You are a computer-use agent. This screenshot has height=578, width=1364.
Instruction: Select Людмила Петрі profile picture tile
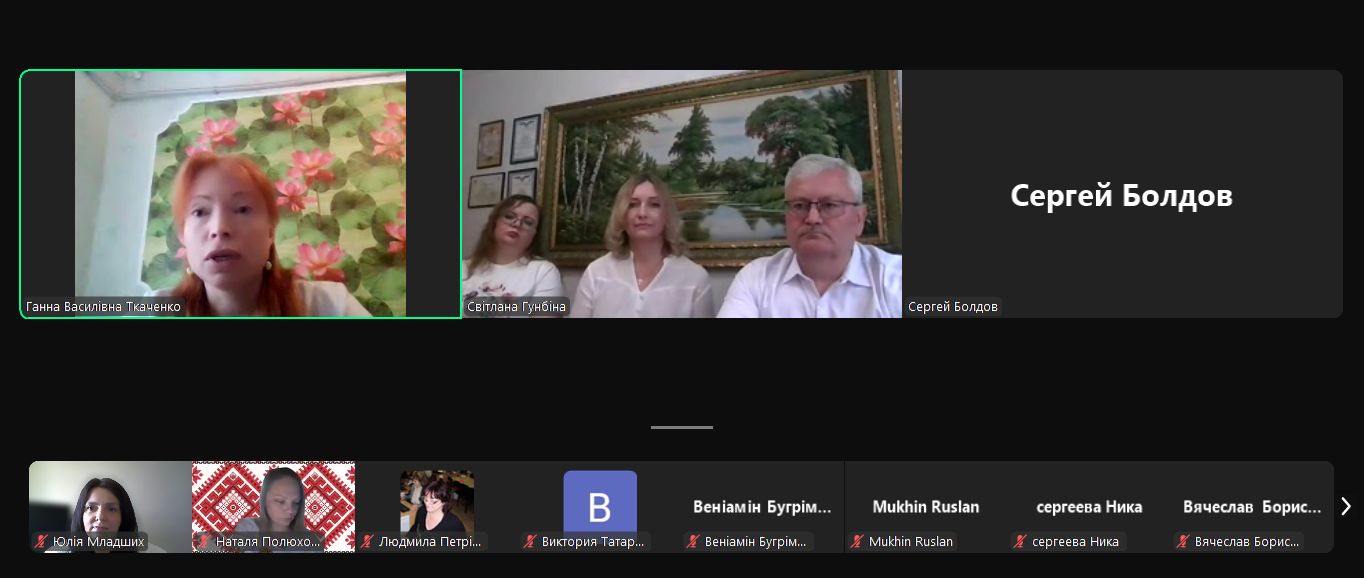pos(437,507)
